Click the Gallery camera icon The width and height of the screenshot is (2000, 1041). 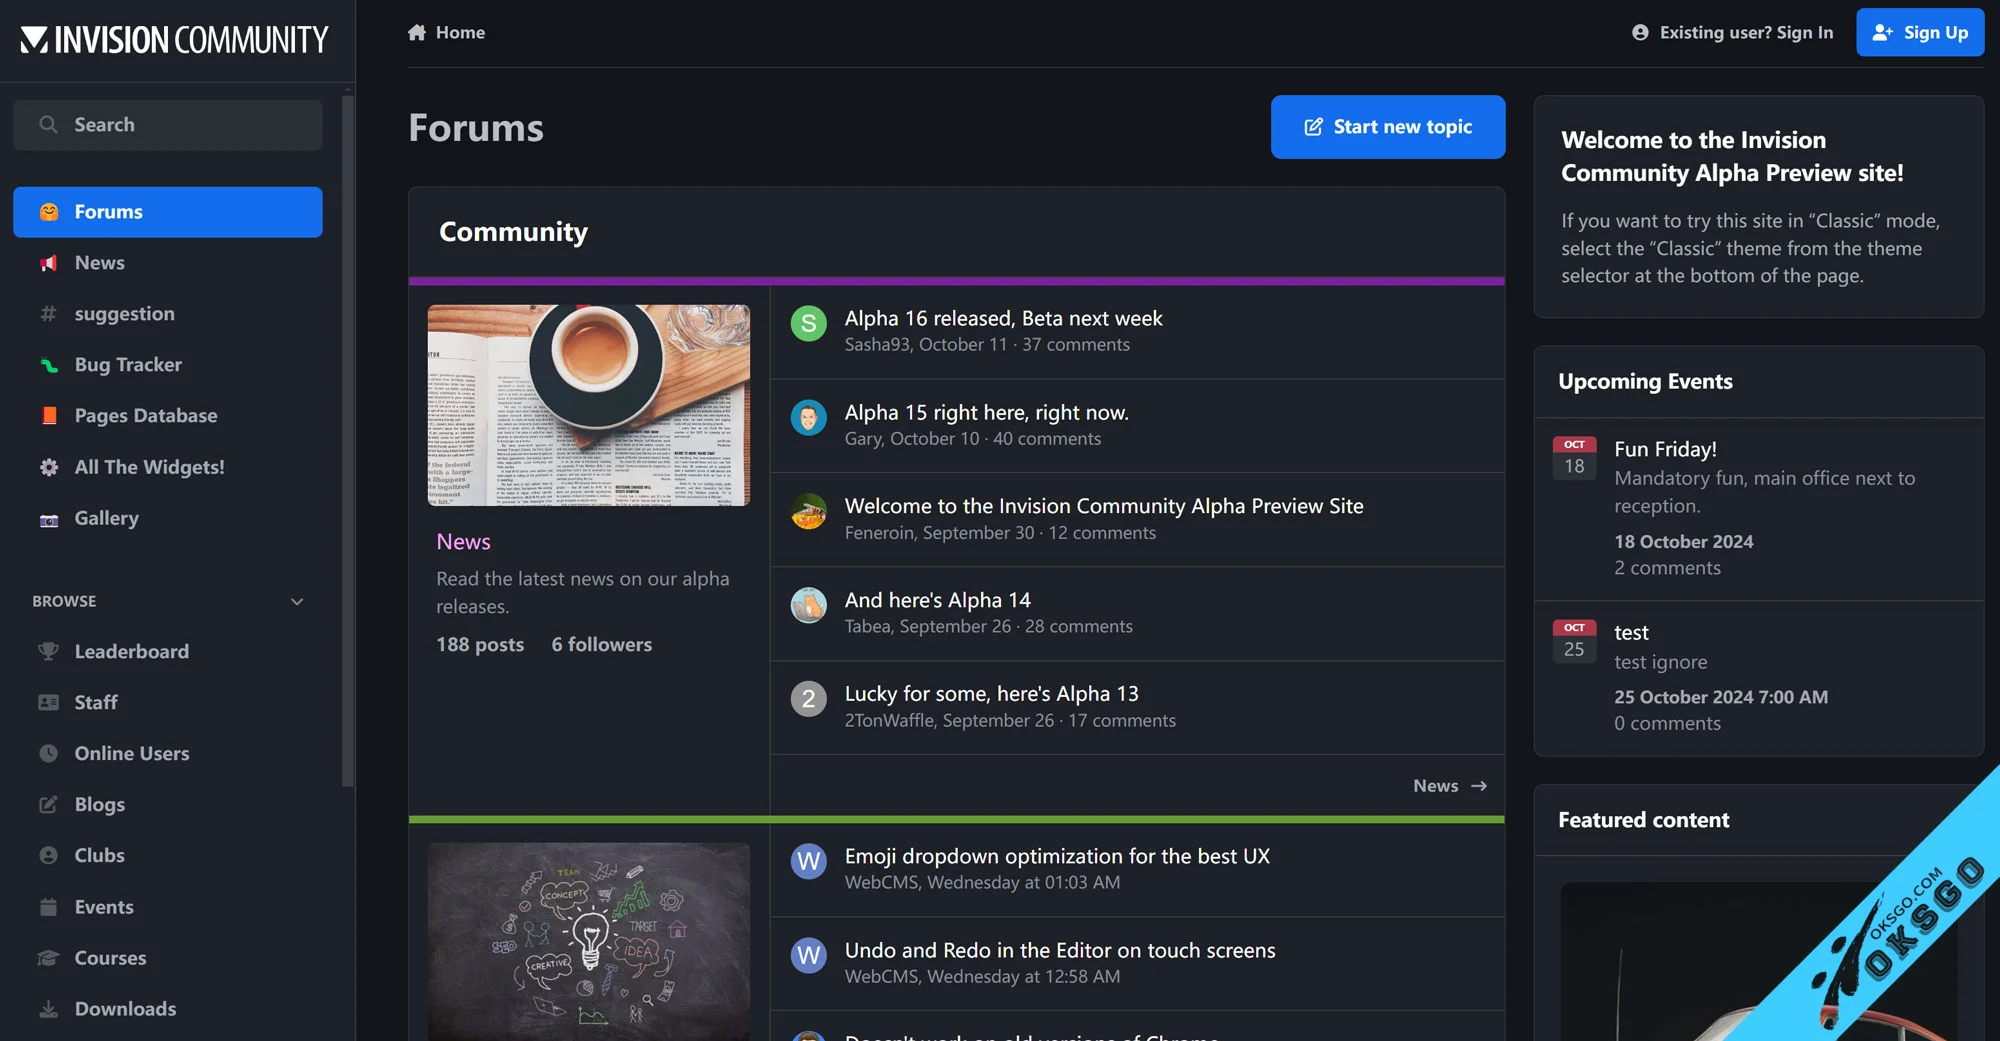(48, 519)
